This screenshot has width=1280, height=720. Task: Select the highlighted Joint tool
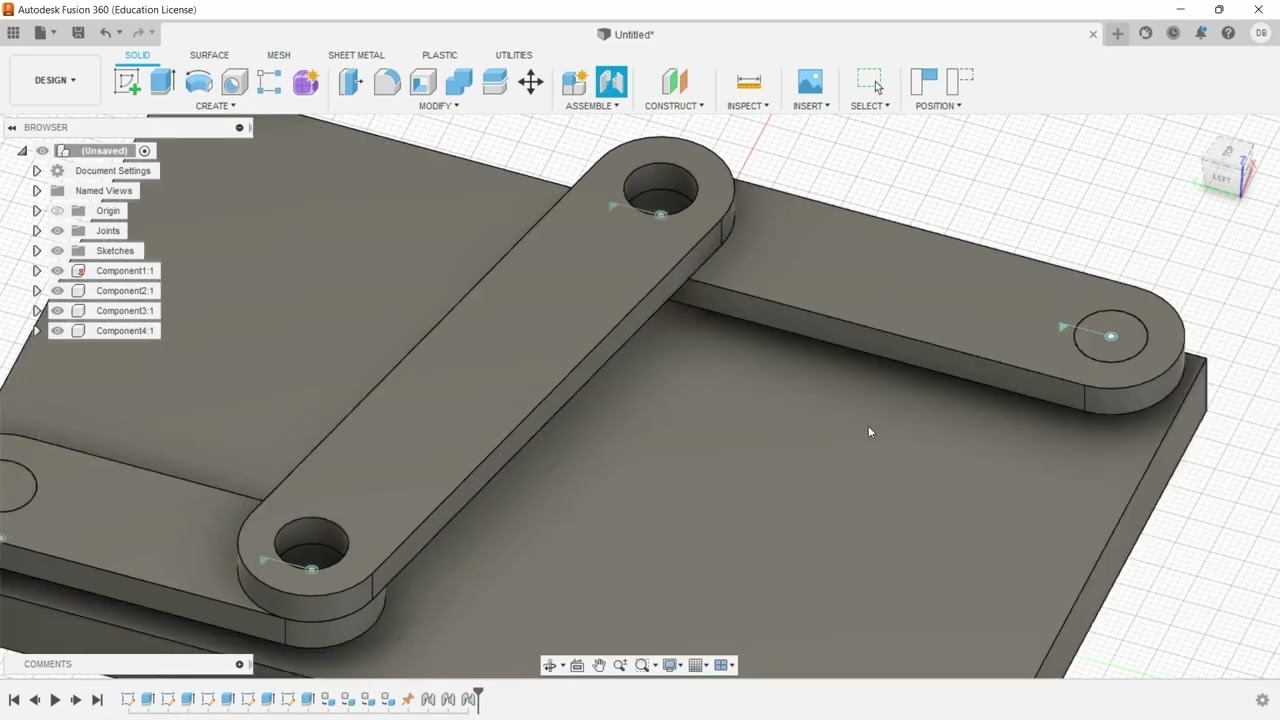tap(611, 82)
